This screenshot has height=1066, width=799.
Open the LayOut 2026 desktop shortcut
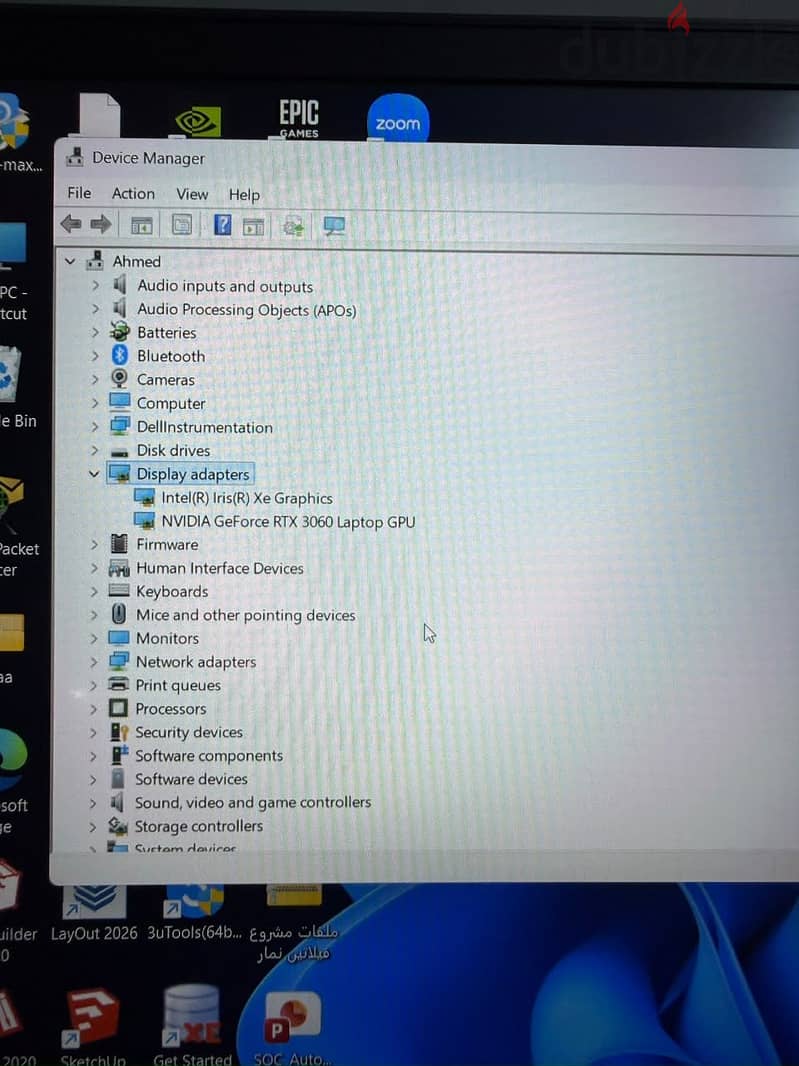pos(94,912)
